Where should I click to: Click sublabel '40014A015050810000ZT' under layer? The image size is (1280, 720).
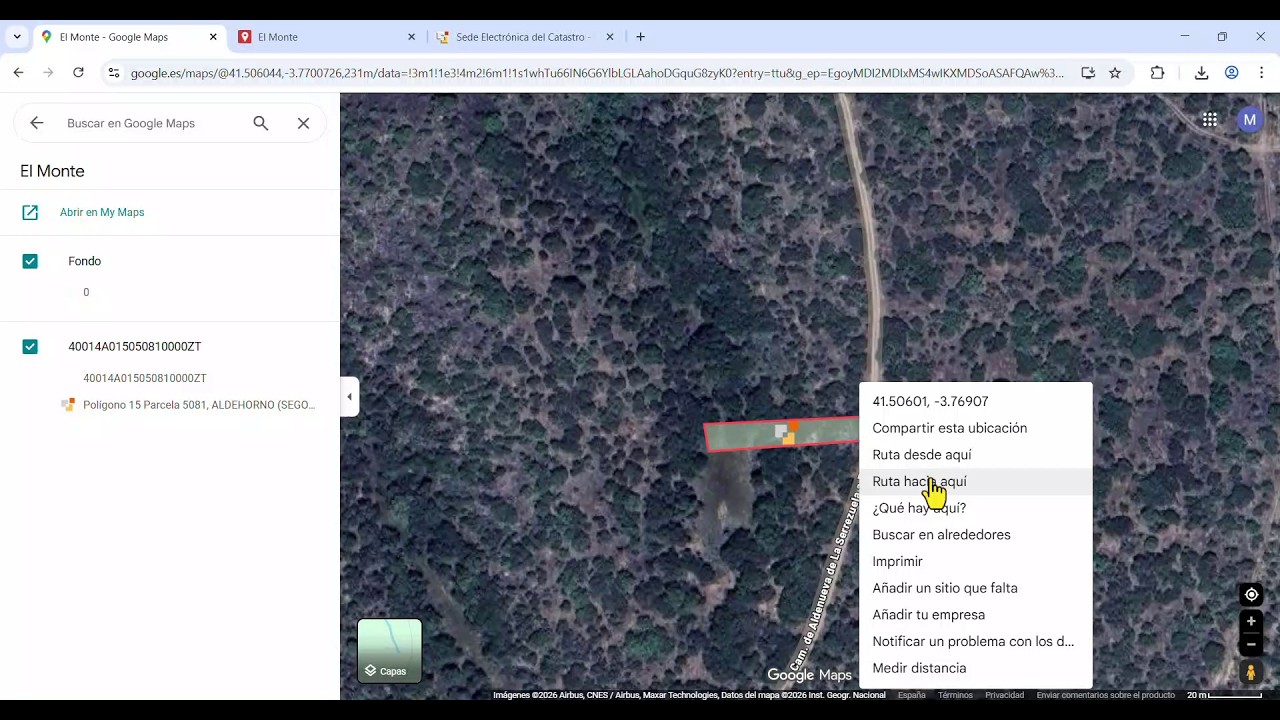[x=145, y=378]
